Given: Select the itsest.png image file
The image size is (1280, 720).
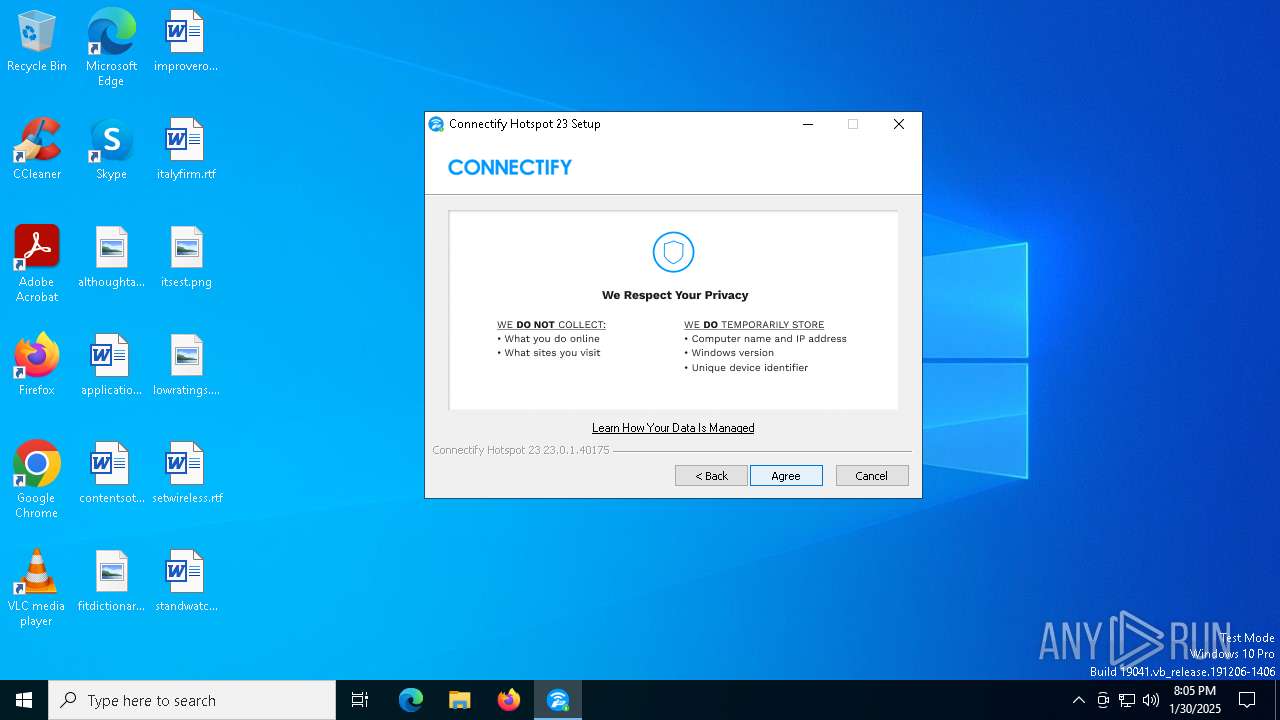Looking at the screenshot, I should click(186, 258).
